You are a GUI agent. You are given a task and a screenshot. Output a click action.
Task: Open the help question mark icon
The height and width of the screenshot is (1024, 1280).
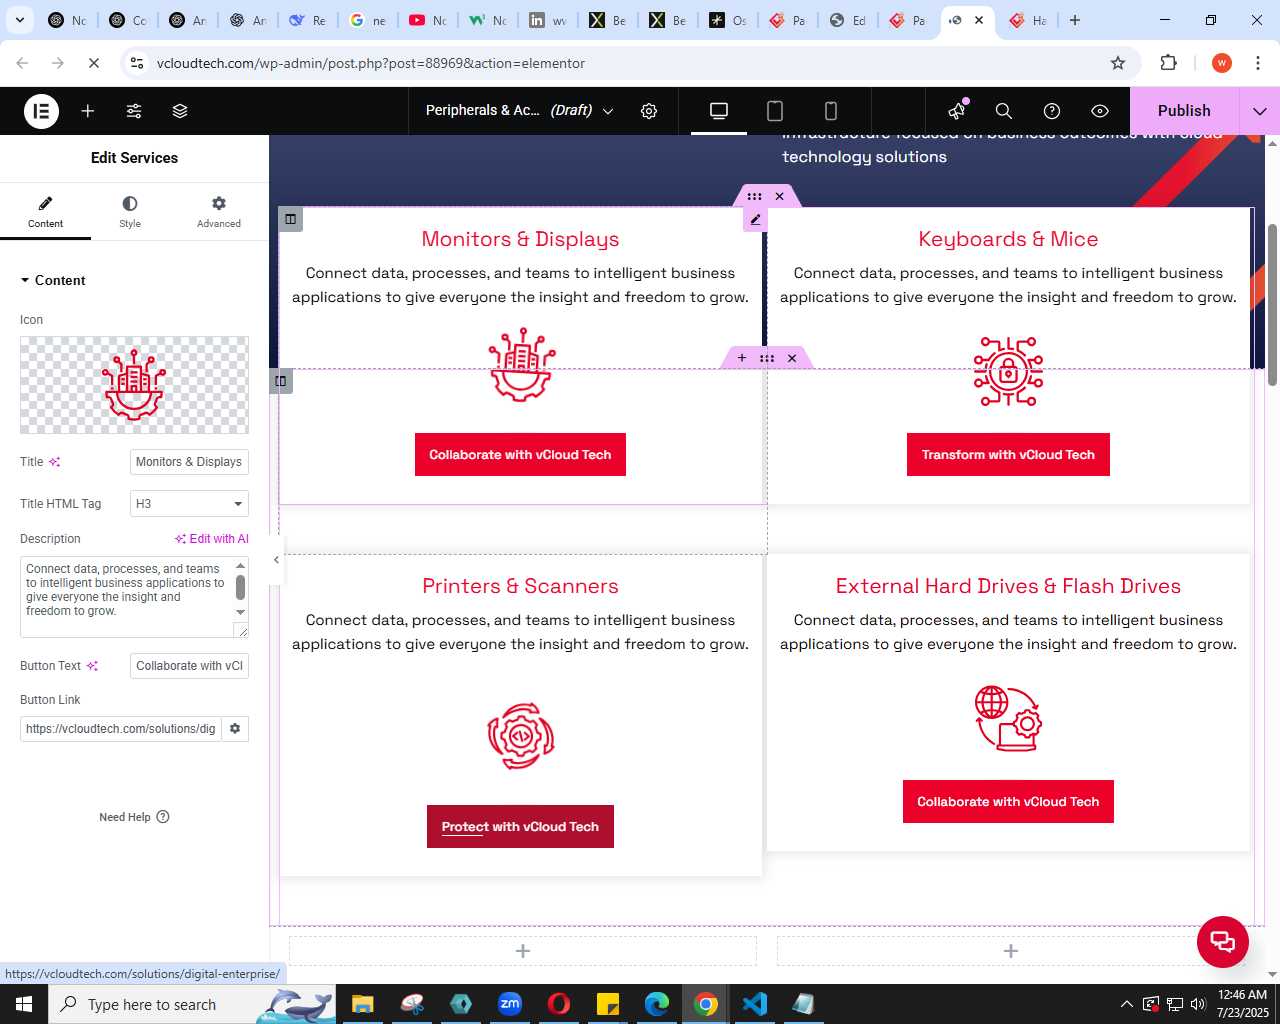[1052, 111]
